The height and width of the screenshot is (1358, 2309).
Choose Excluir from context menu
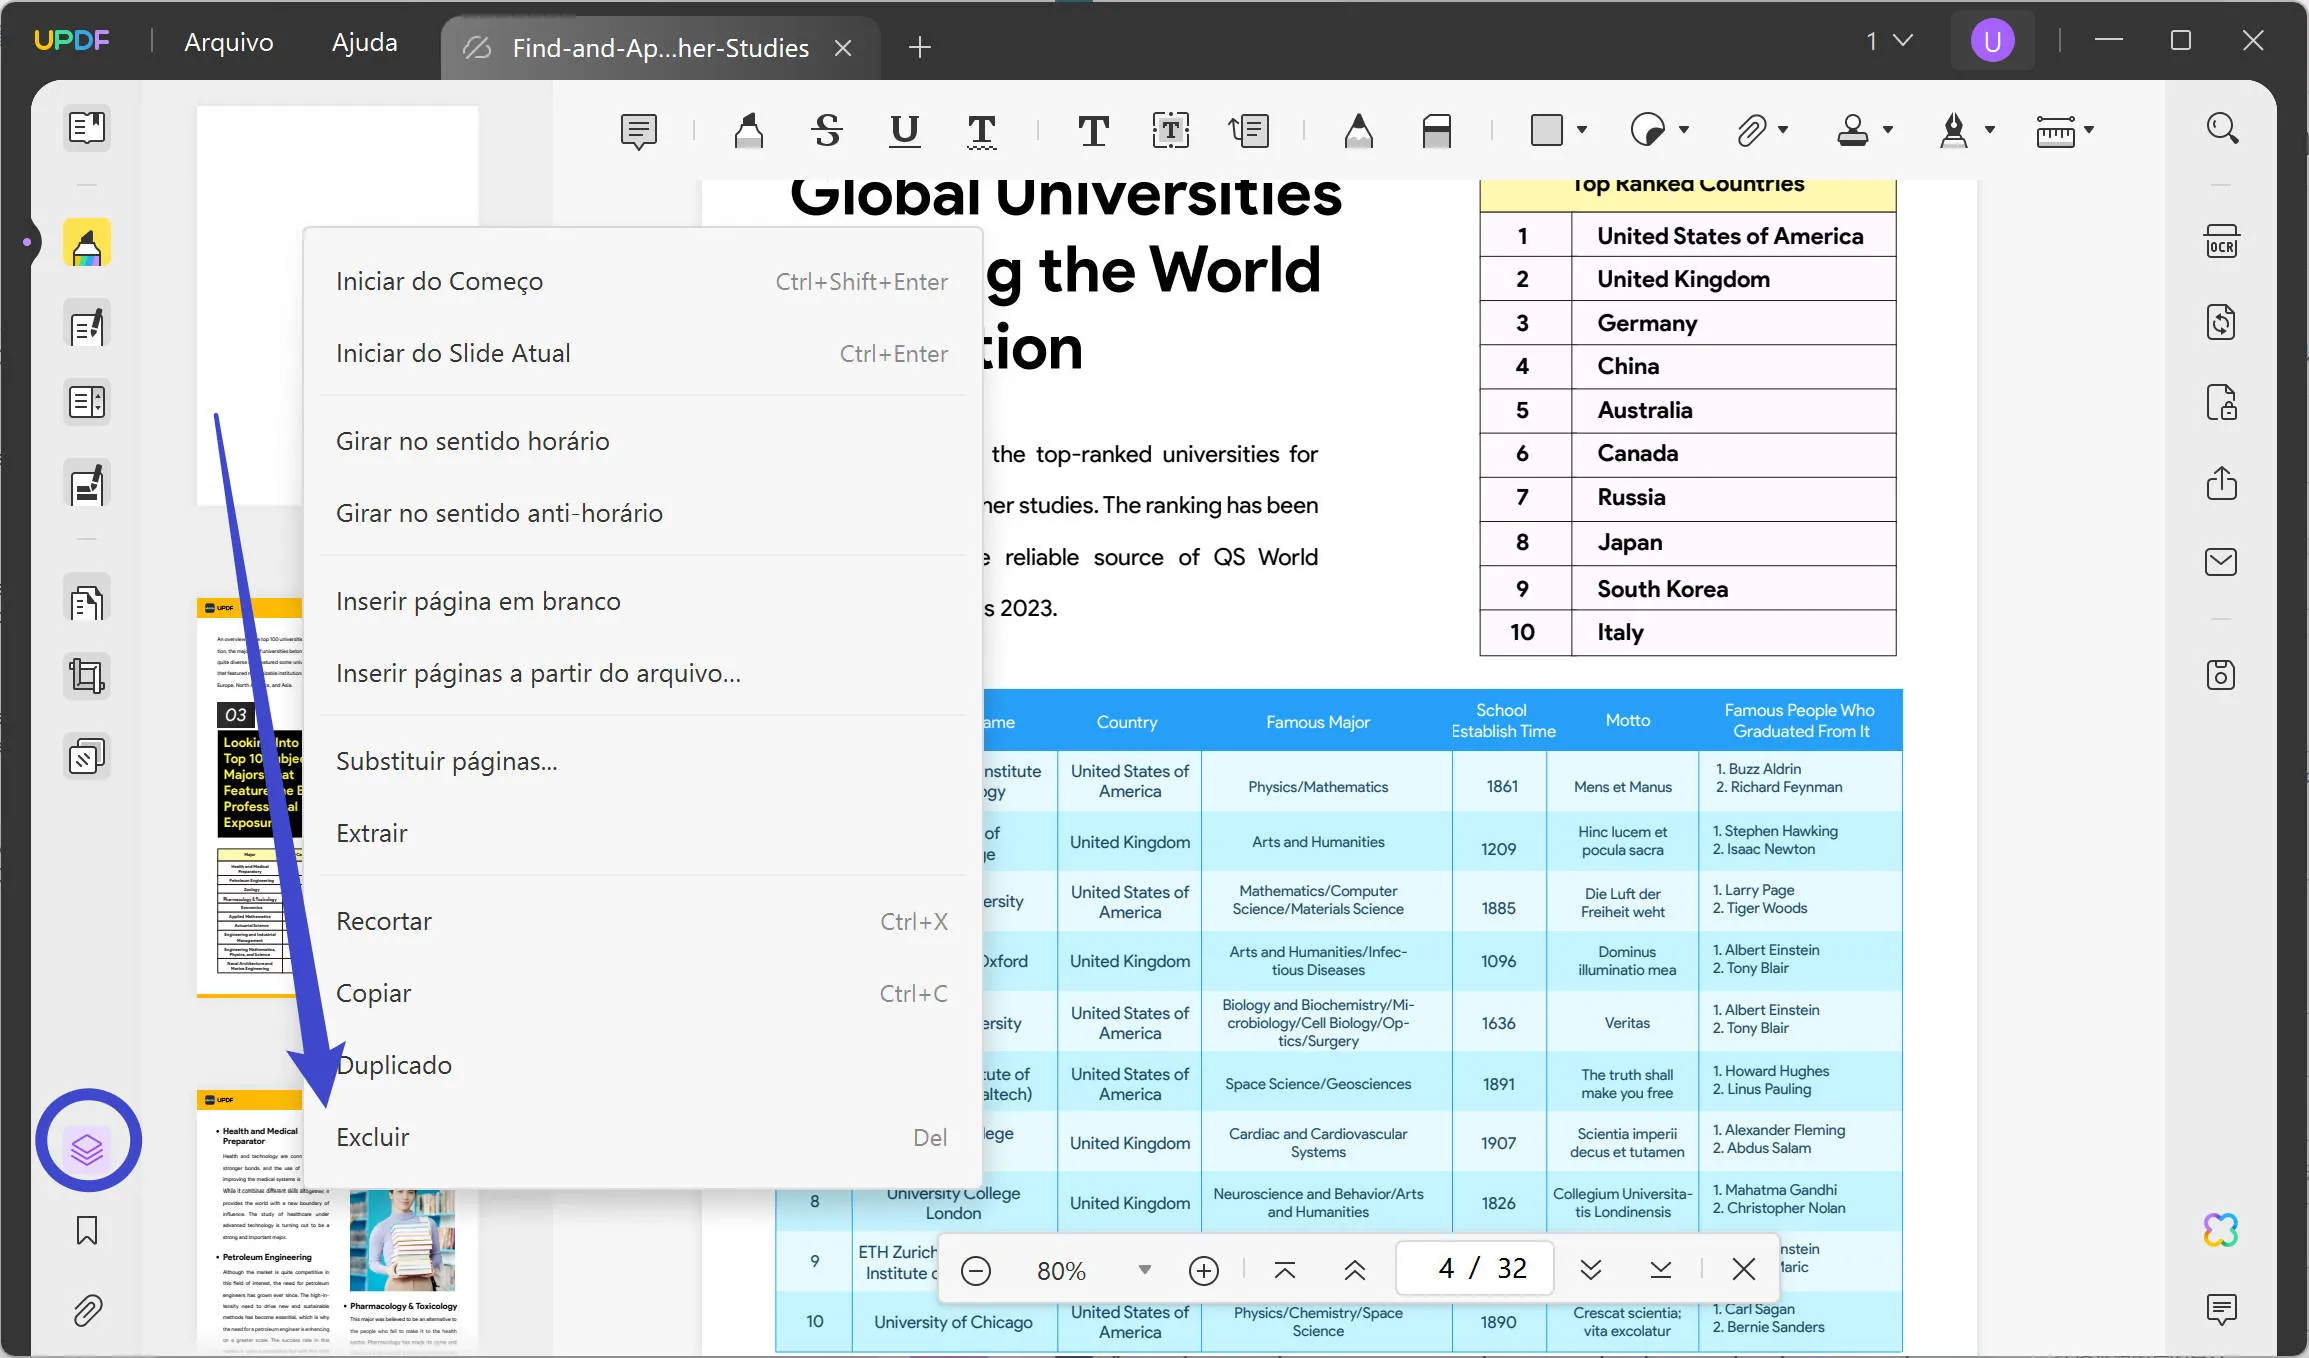pyautogui.click(x=372, y=1137)
